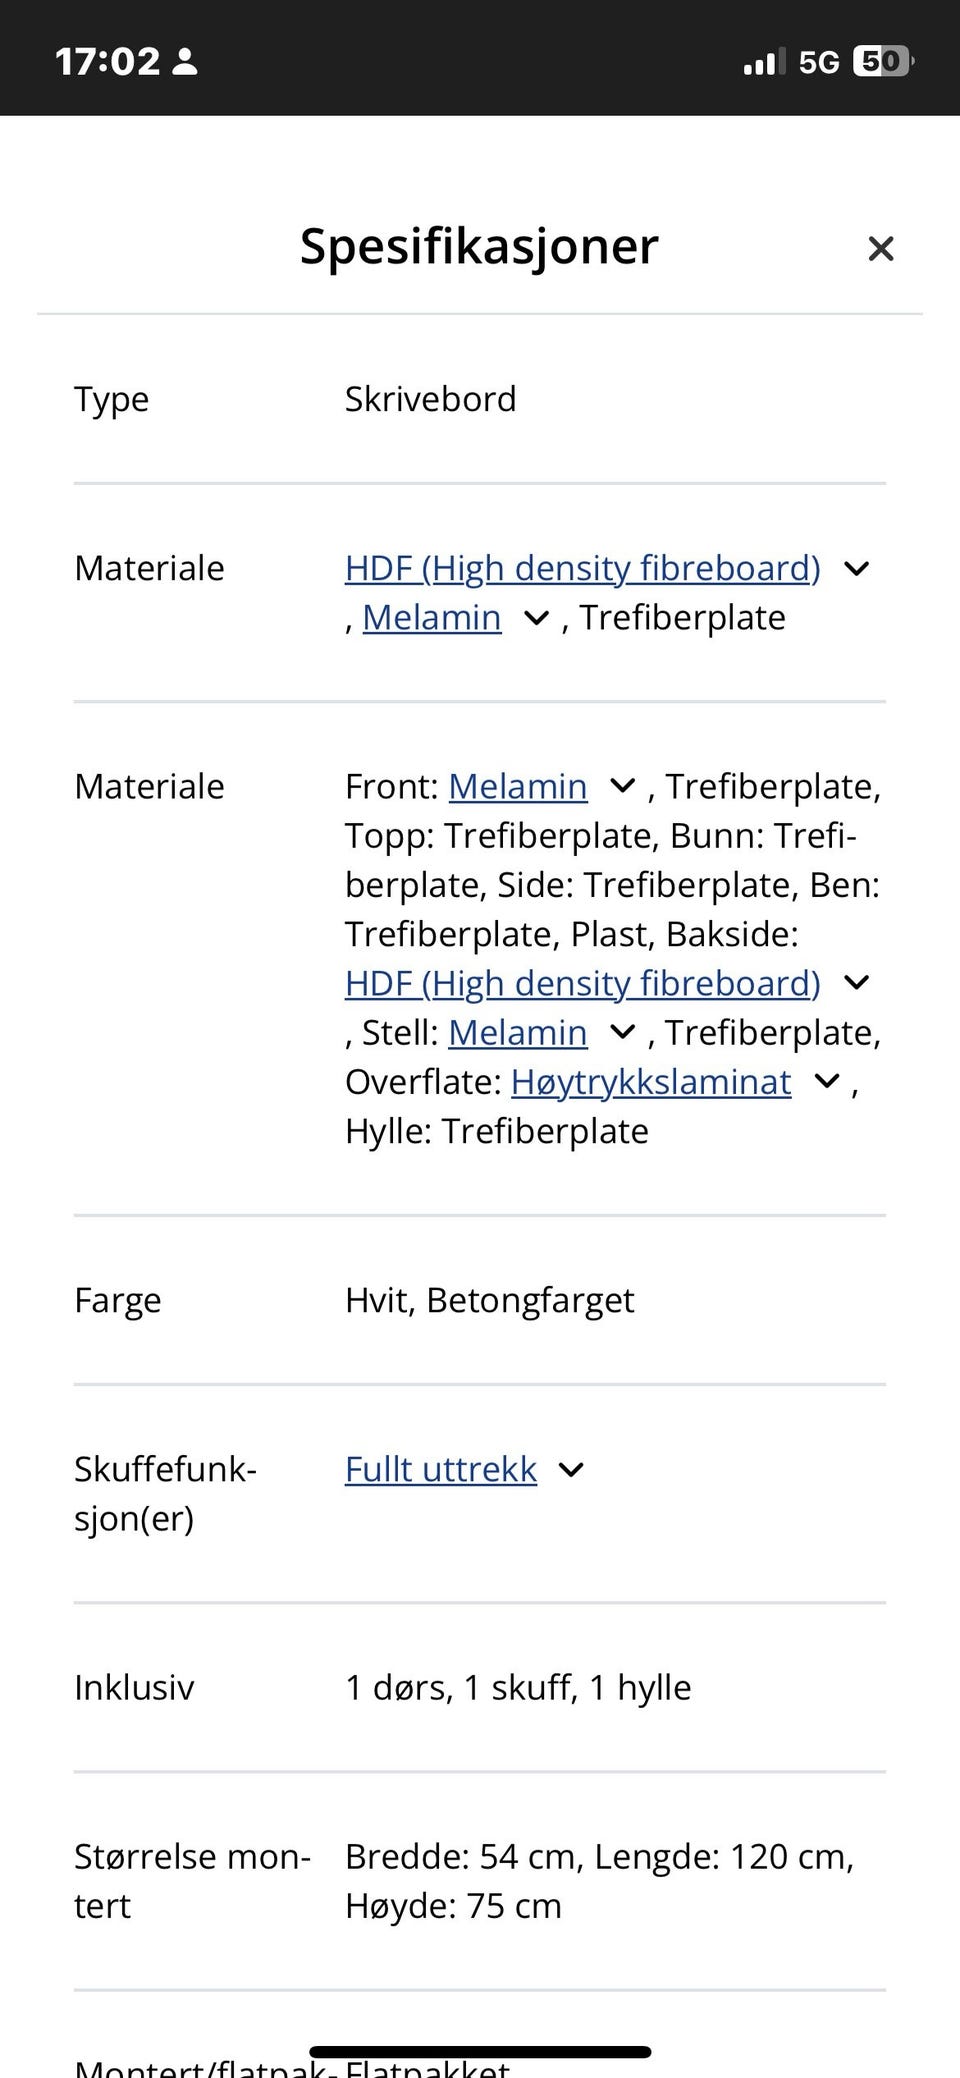Expand the HDF (High density fibreboard) definition
This screenshot has height=2078, width=960.
pyautogui.click(x=582, y=568)
